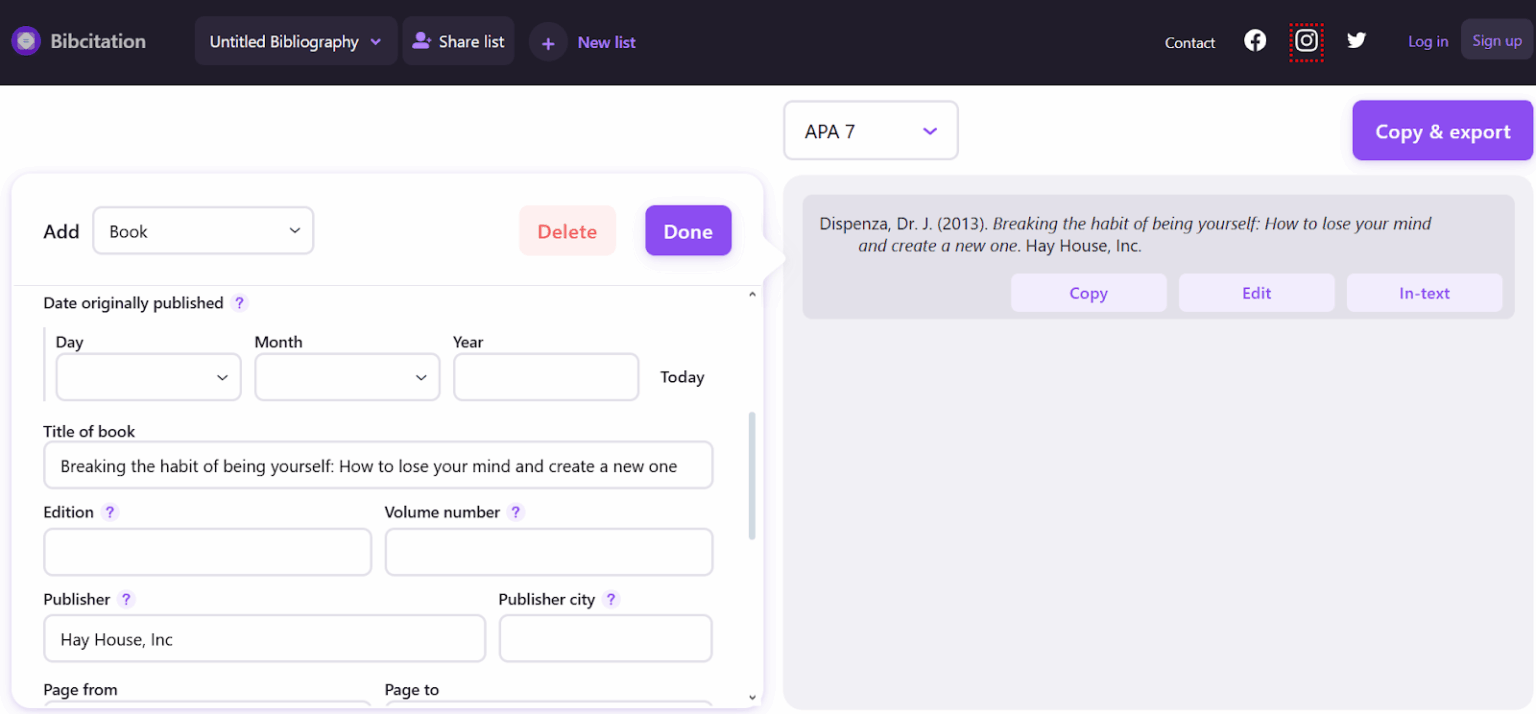The height and width of the screenshot is (714, 1536).
Task: Show help for Volume number
Action: (516, 512)
